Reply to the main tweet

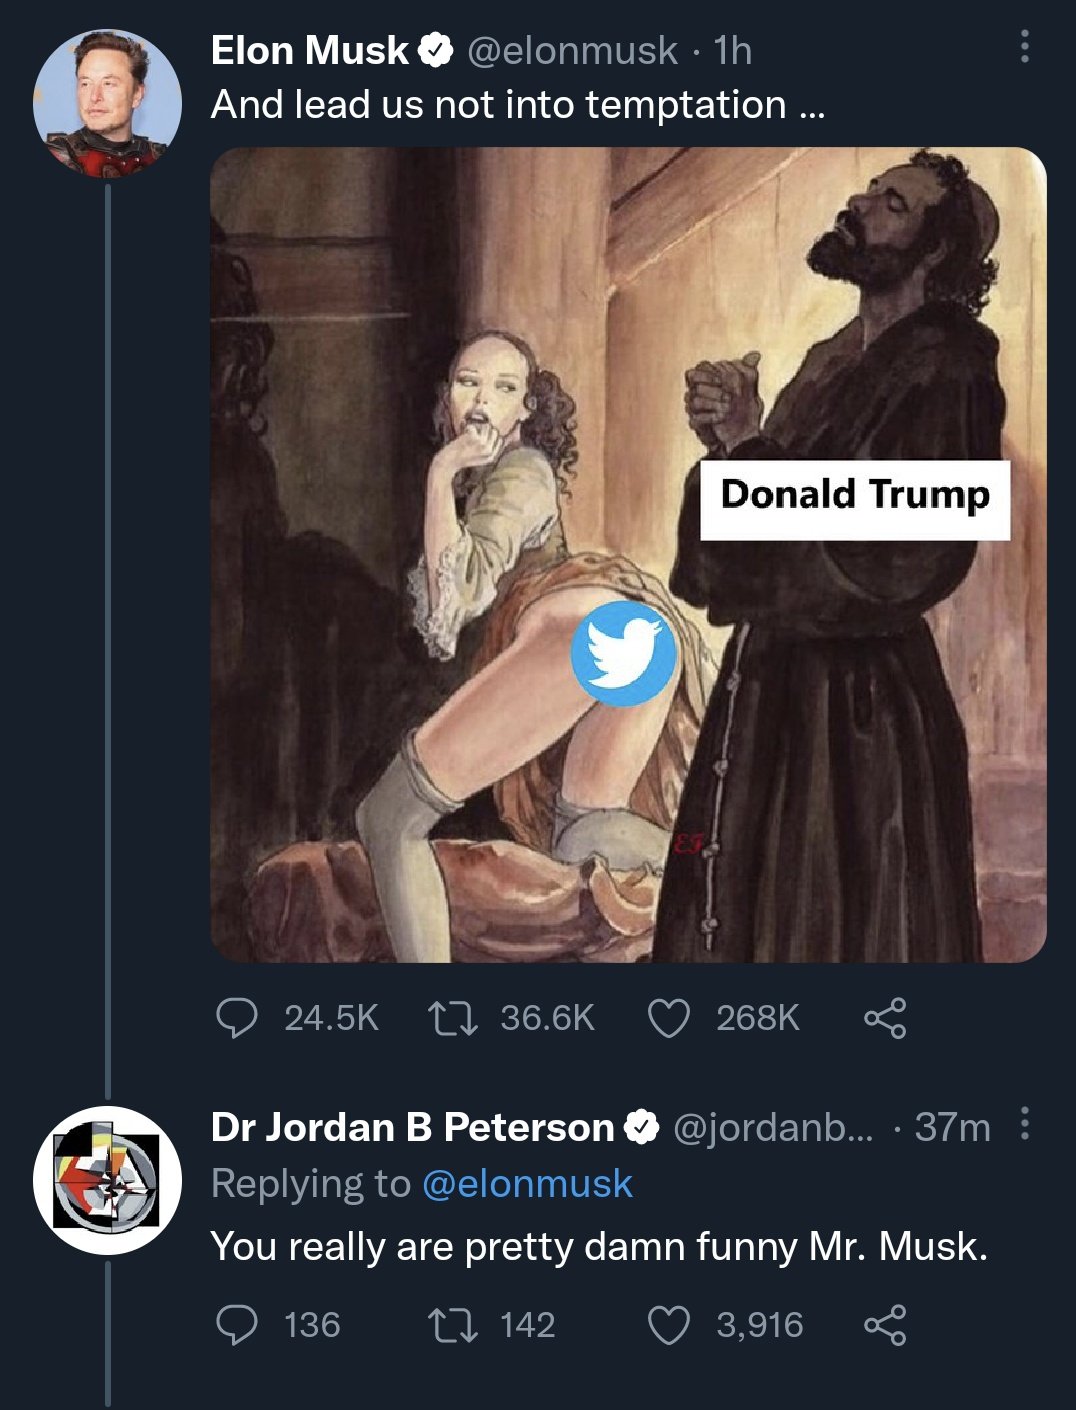pos(237,1018)
